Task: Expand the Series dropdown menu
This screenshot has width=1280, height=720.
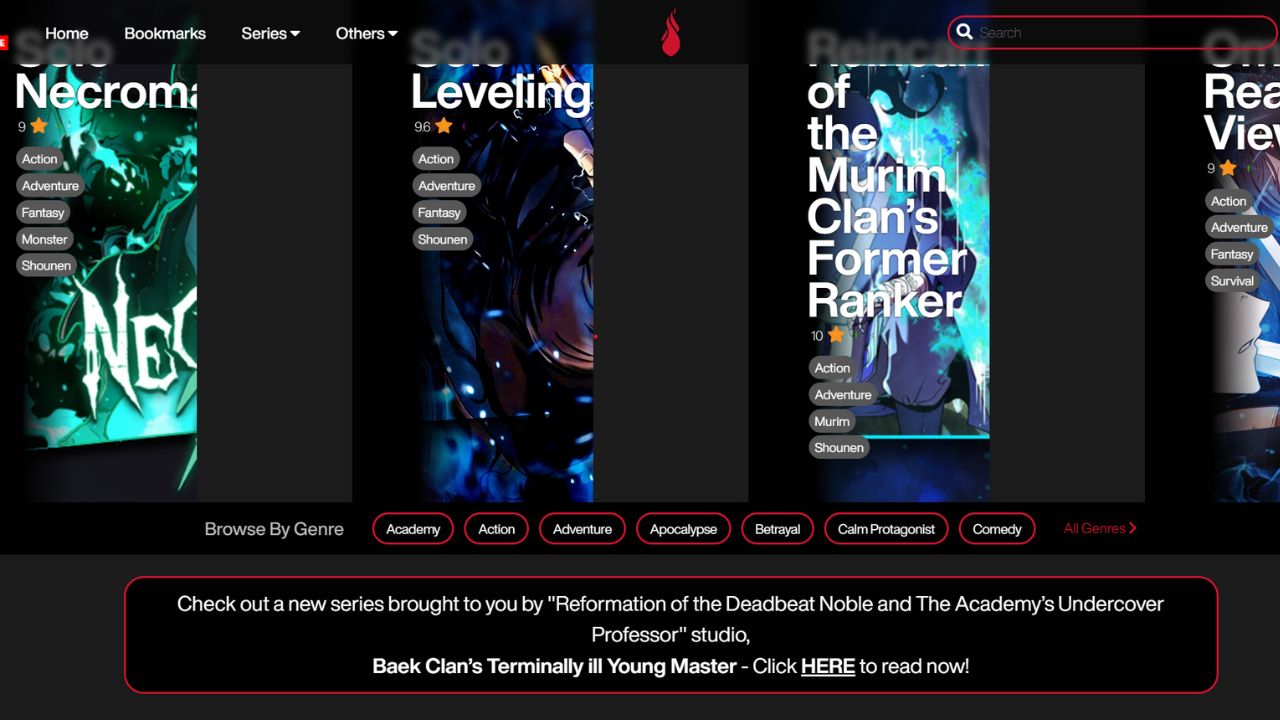Action: pyautogui.click(x=270, y=33)
